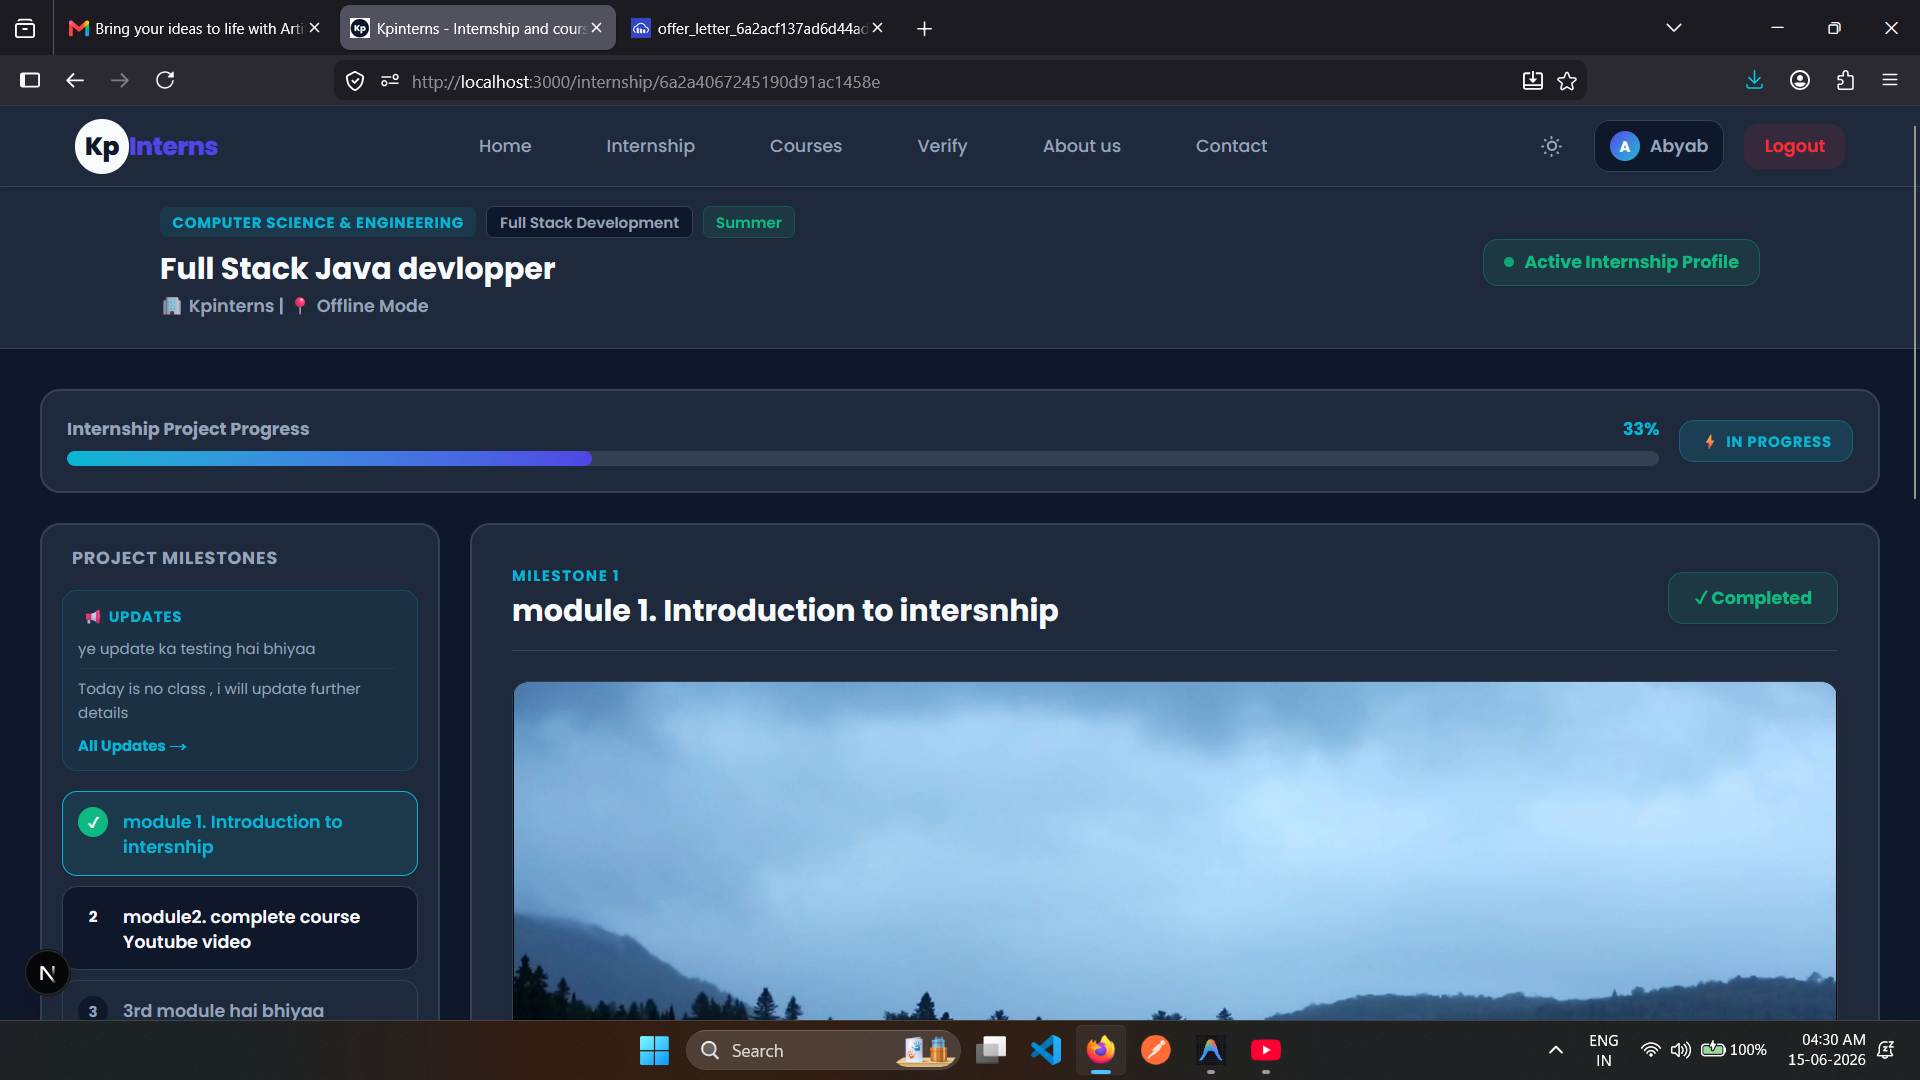This screenshot has height=1080, width=1920.
Task: Select module2 complete course Youtube video milestone
Action: 240,929
